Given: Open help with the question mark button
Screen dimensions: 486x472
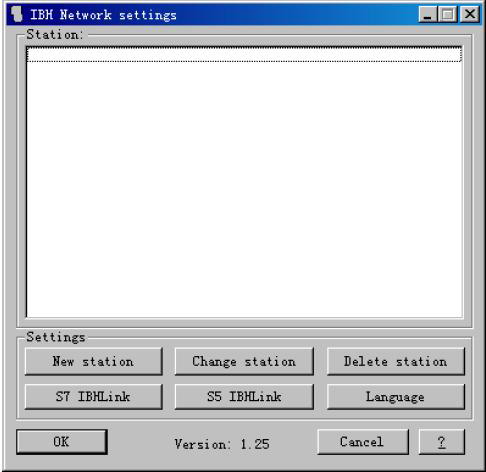Looking at the screenshot, I should click(441, 442).
